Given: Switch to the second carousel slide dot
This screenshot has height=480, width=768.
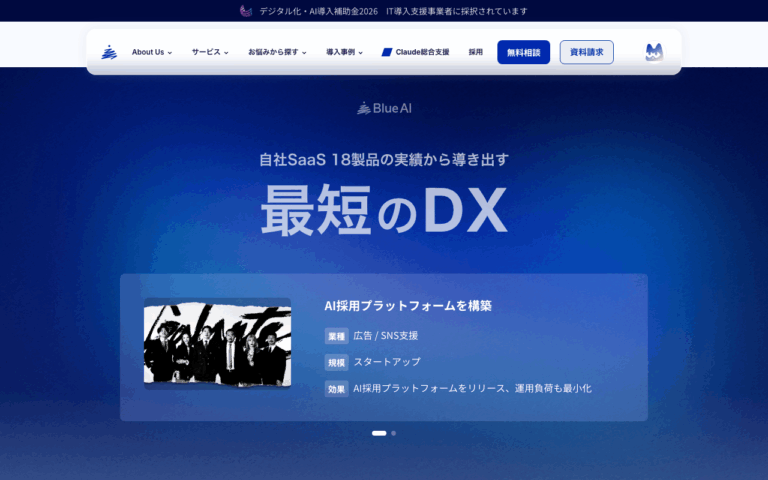Looking at the screenshot, I should (393, 433).
